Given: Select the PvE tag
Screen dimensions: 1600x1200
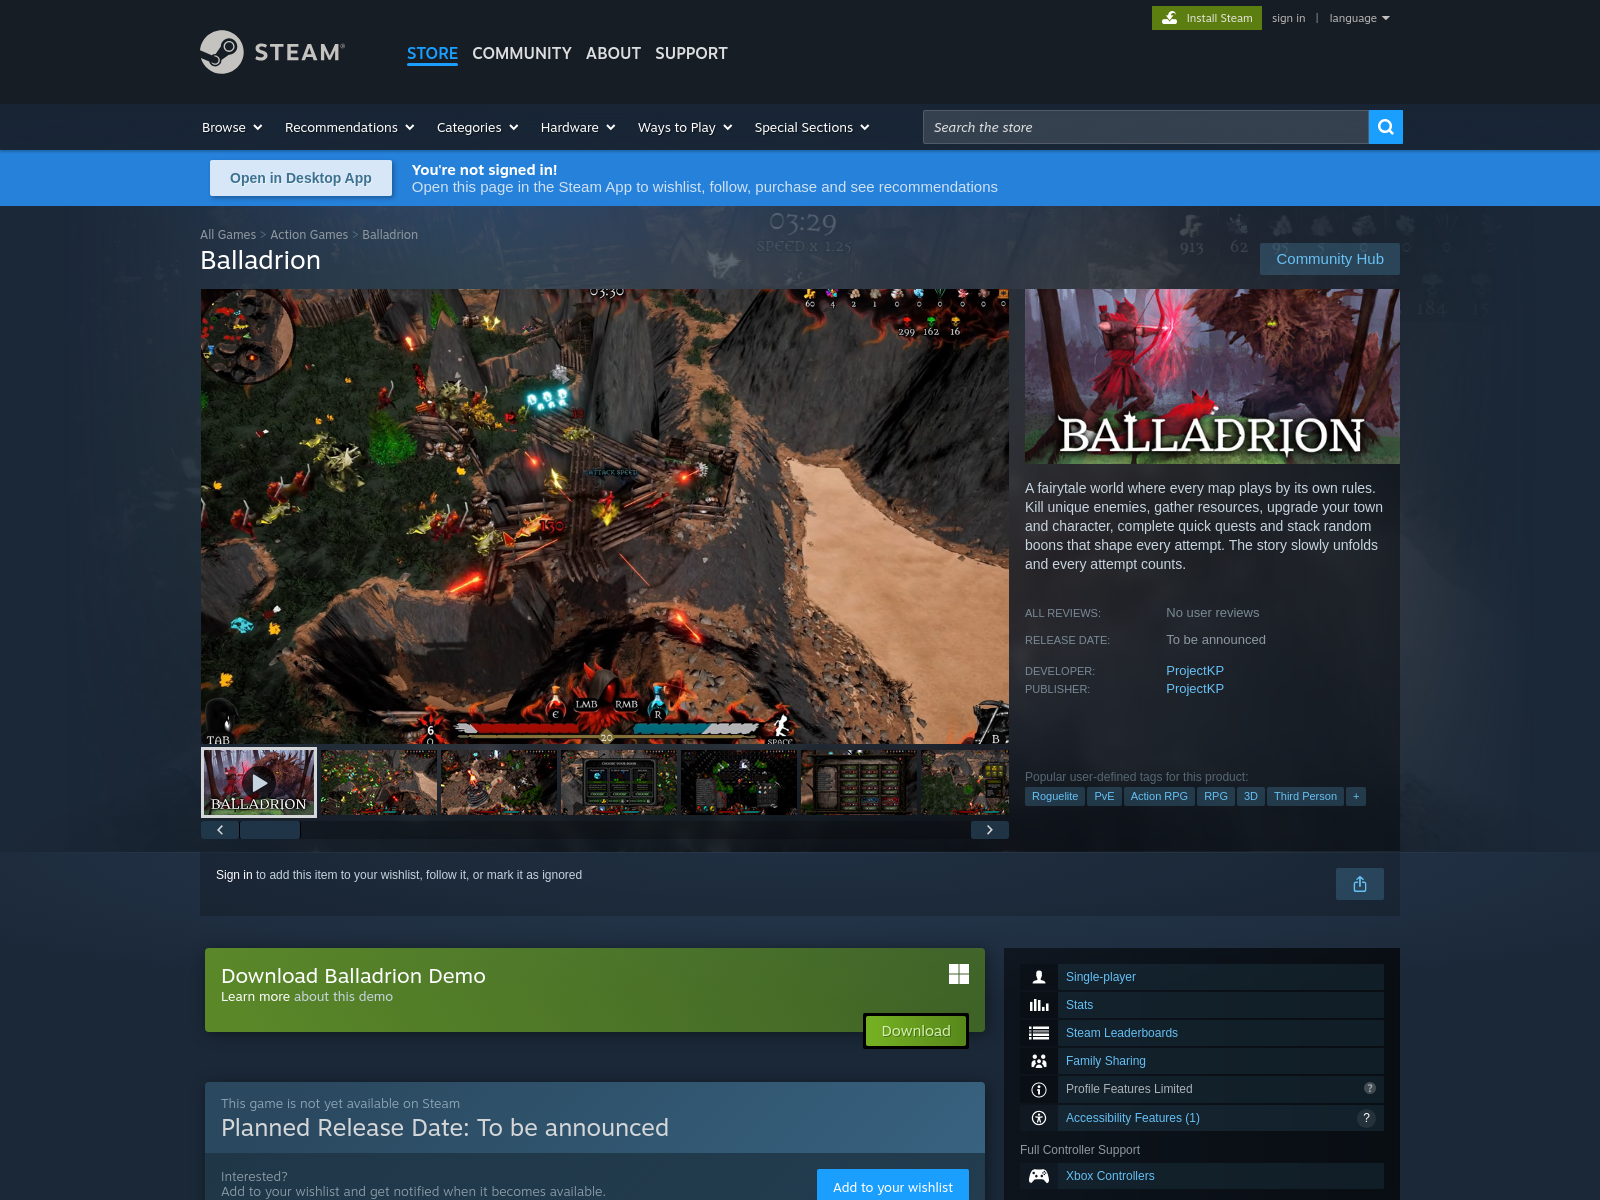Looking at the screenshot, I should click(1104, 796).
